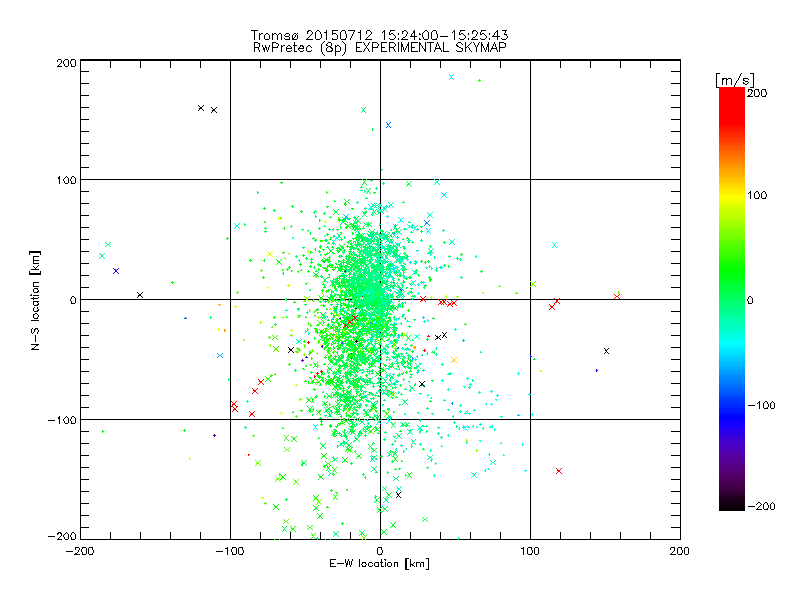Image resolution: width=800 pixels, height=600 pixels.
Task: Click the colorbar label "100" beside yellow
Action: [x=757, y=195]
